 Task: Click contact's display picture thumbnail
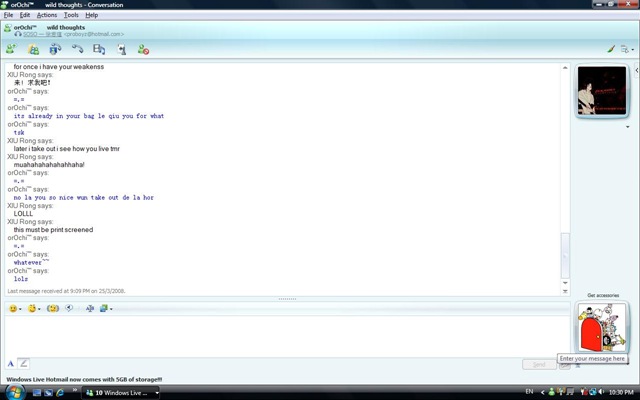pos(602,91)
